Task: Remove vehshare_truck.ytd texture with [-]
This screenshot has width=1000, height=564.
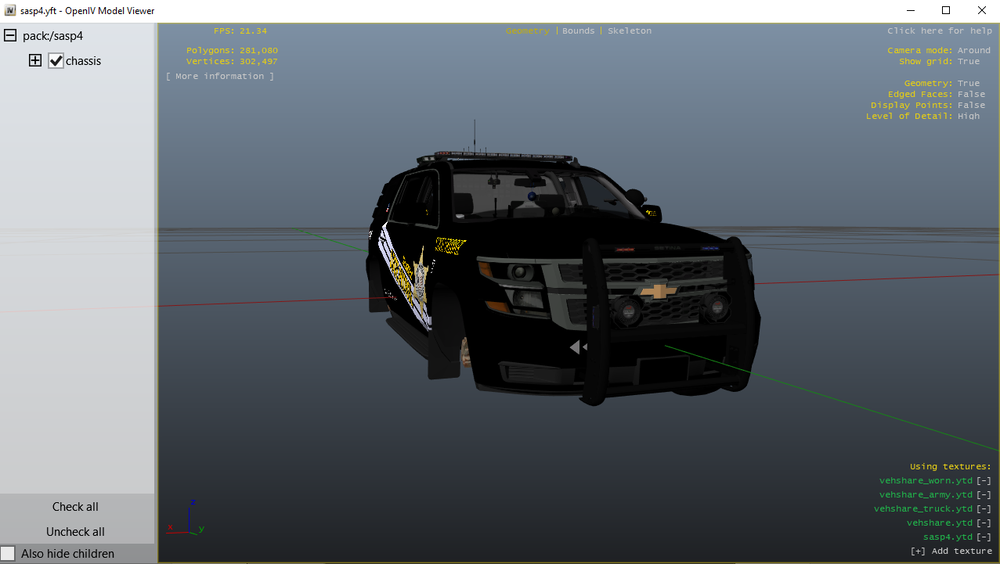Action: [983, 508]
